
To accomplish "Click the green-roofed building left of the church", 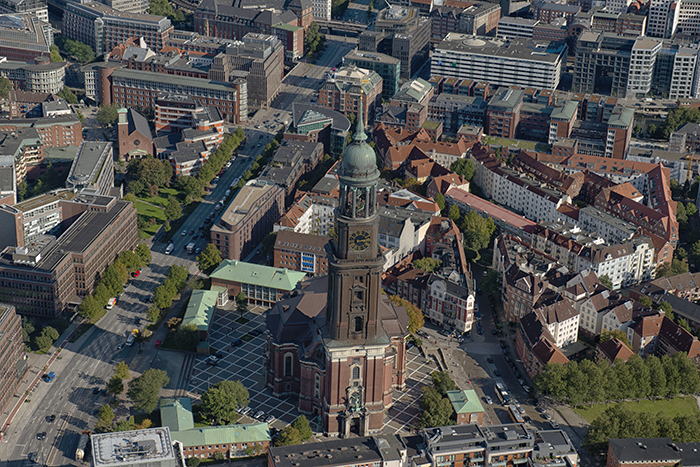I will point(256,277).
